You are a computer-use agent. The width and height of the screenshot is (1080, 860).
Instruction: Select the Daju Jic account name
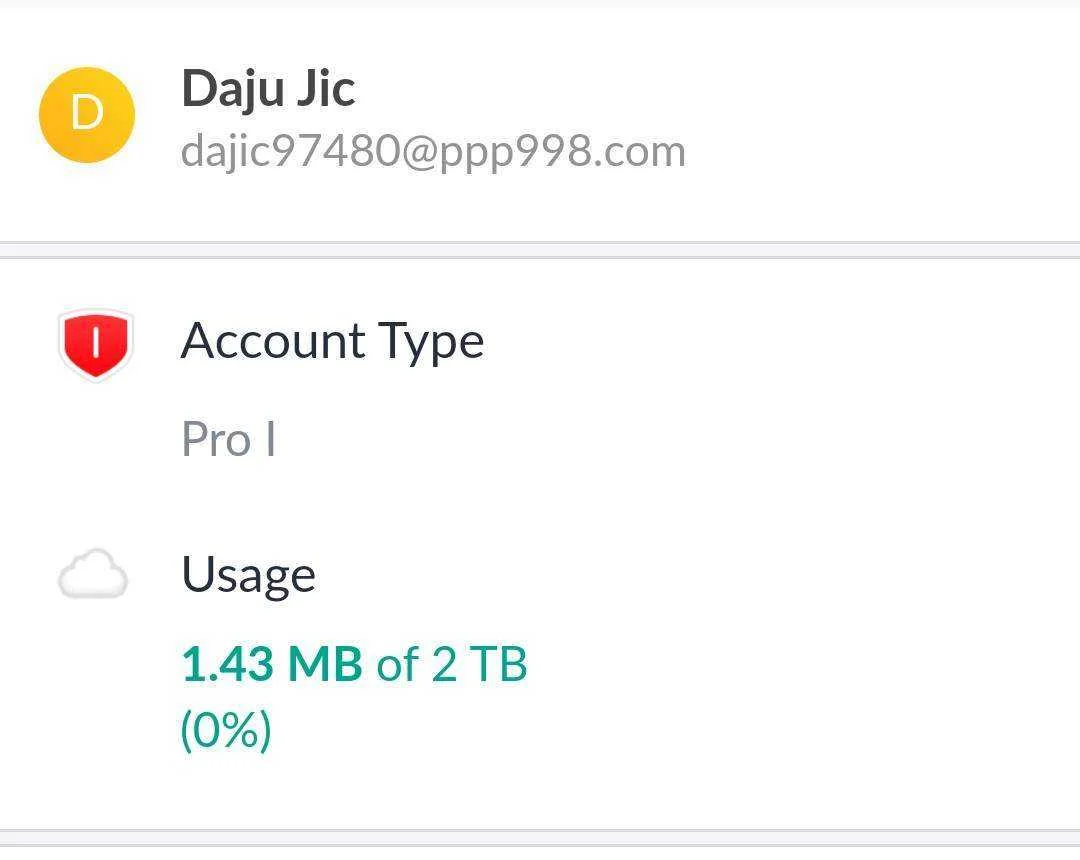(x=268, y=90)
